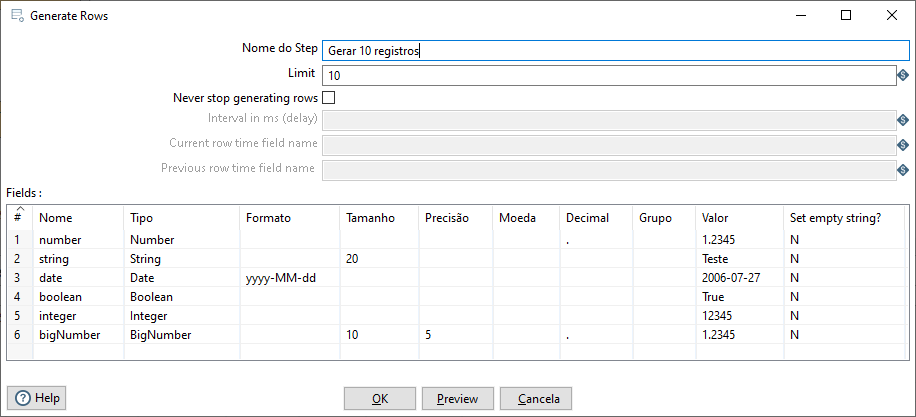The height and width of the screenshot is (417, 916).
Task: Click the Set empty string? column header
Action: 846,218
